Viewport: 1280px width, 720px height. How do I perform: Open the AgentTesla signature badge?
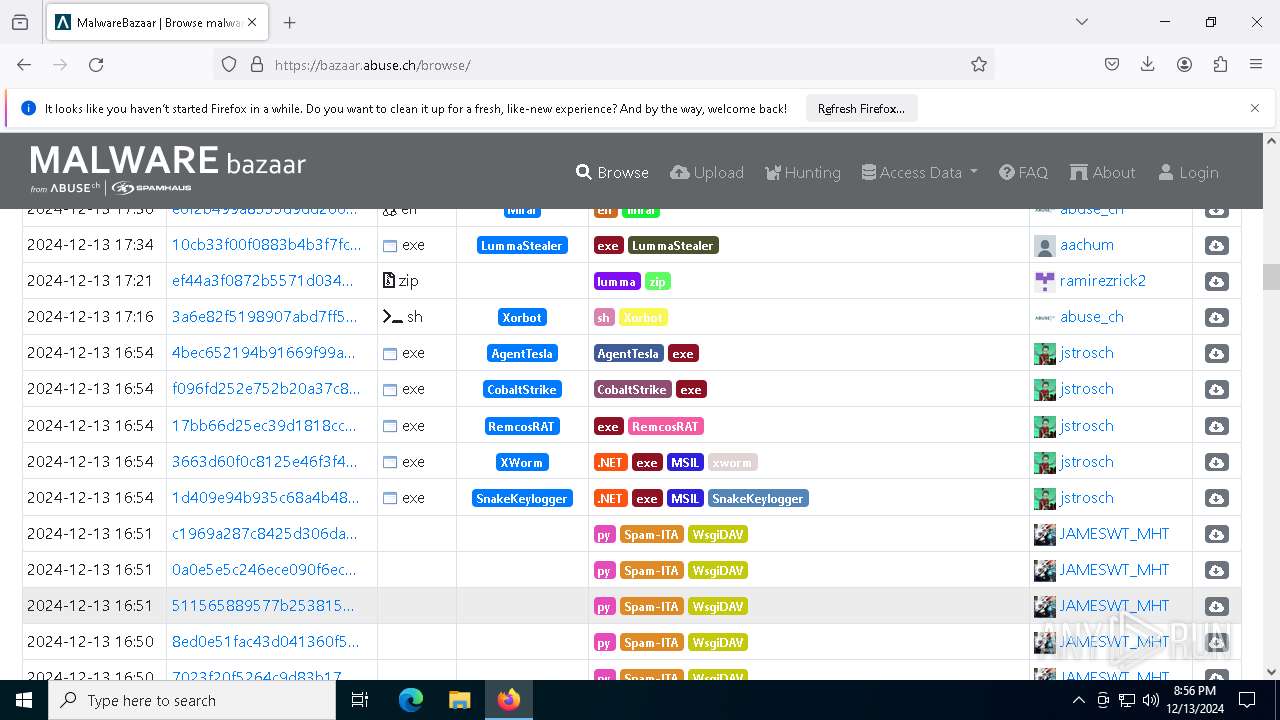tap(522, 353)
